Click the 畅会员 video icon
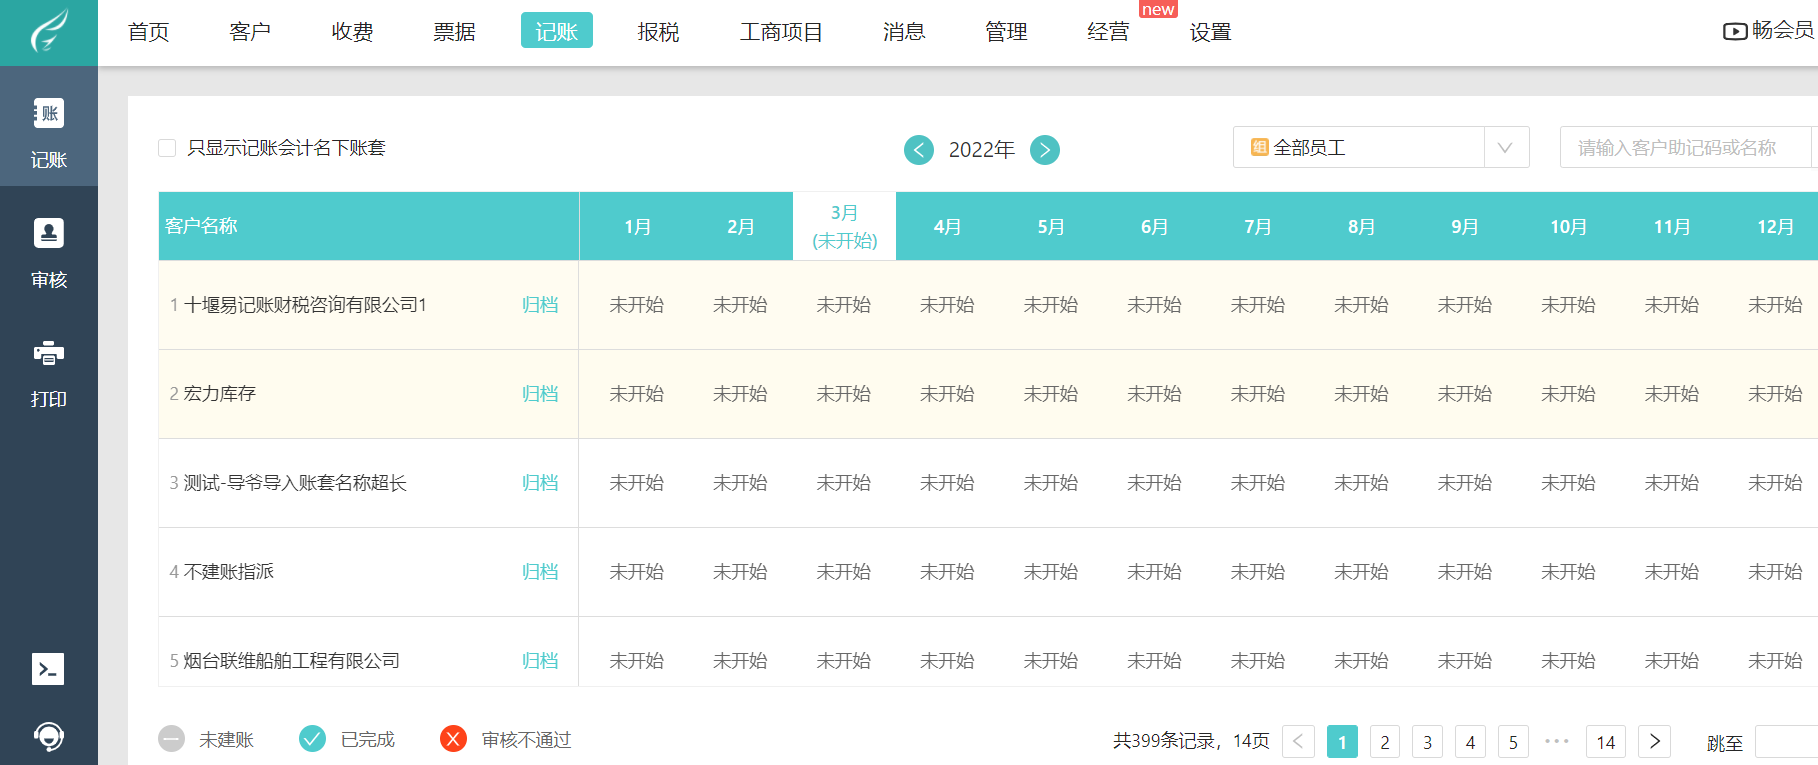Screen dimensions: 1818x765 pyautogui.click(x=1734, y=31)
